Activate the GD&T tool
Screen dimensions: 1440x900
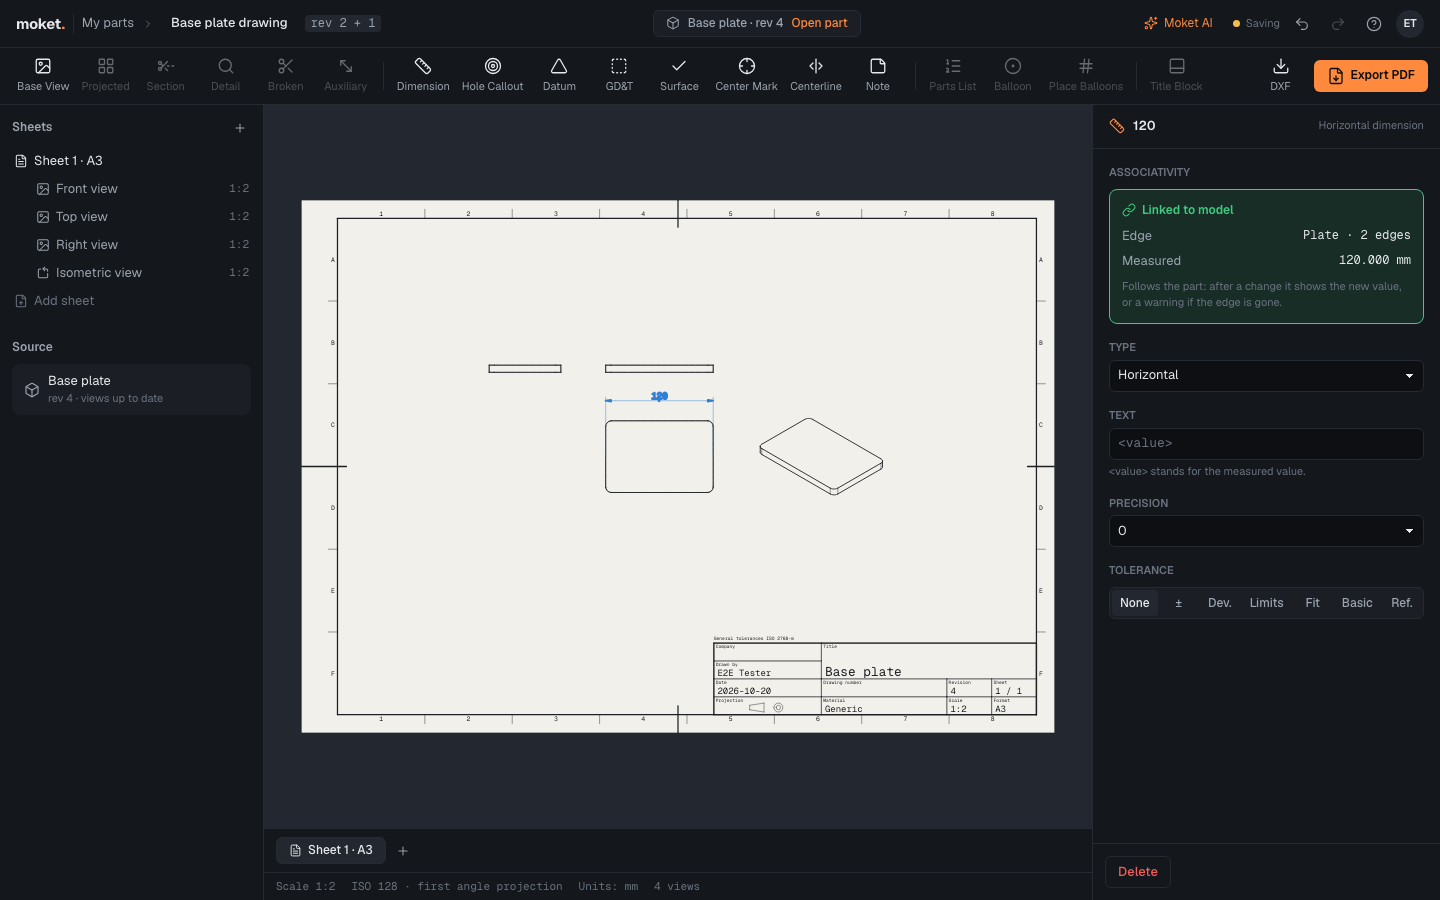click(x=619, y=75)
